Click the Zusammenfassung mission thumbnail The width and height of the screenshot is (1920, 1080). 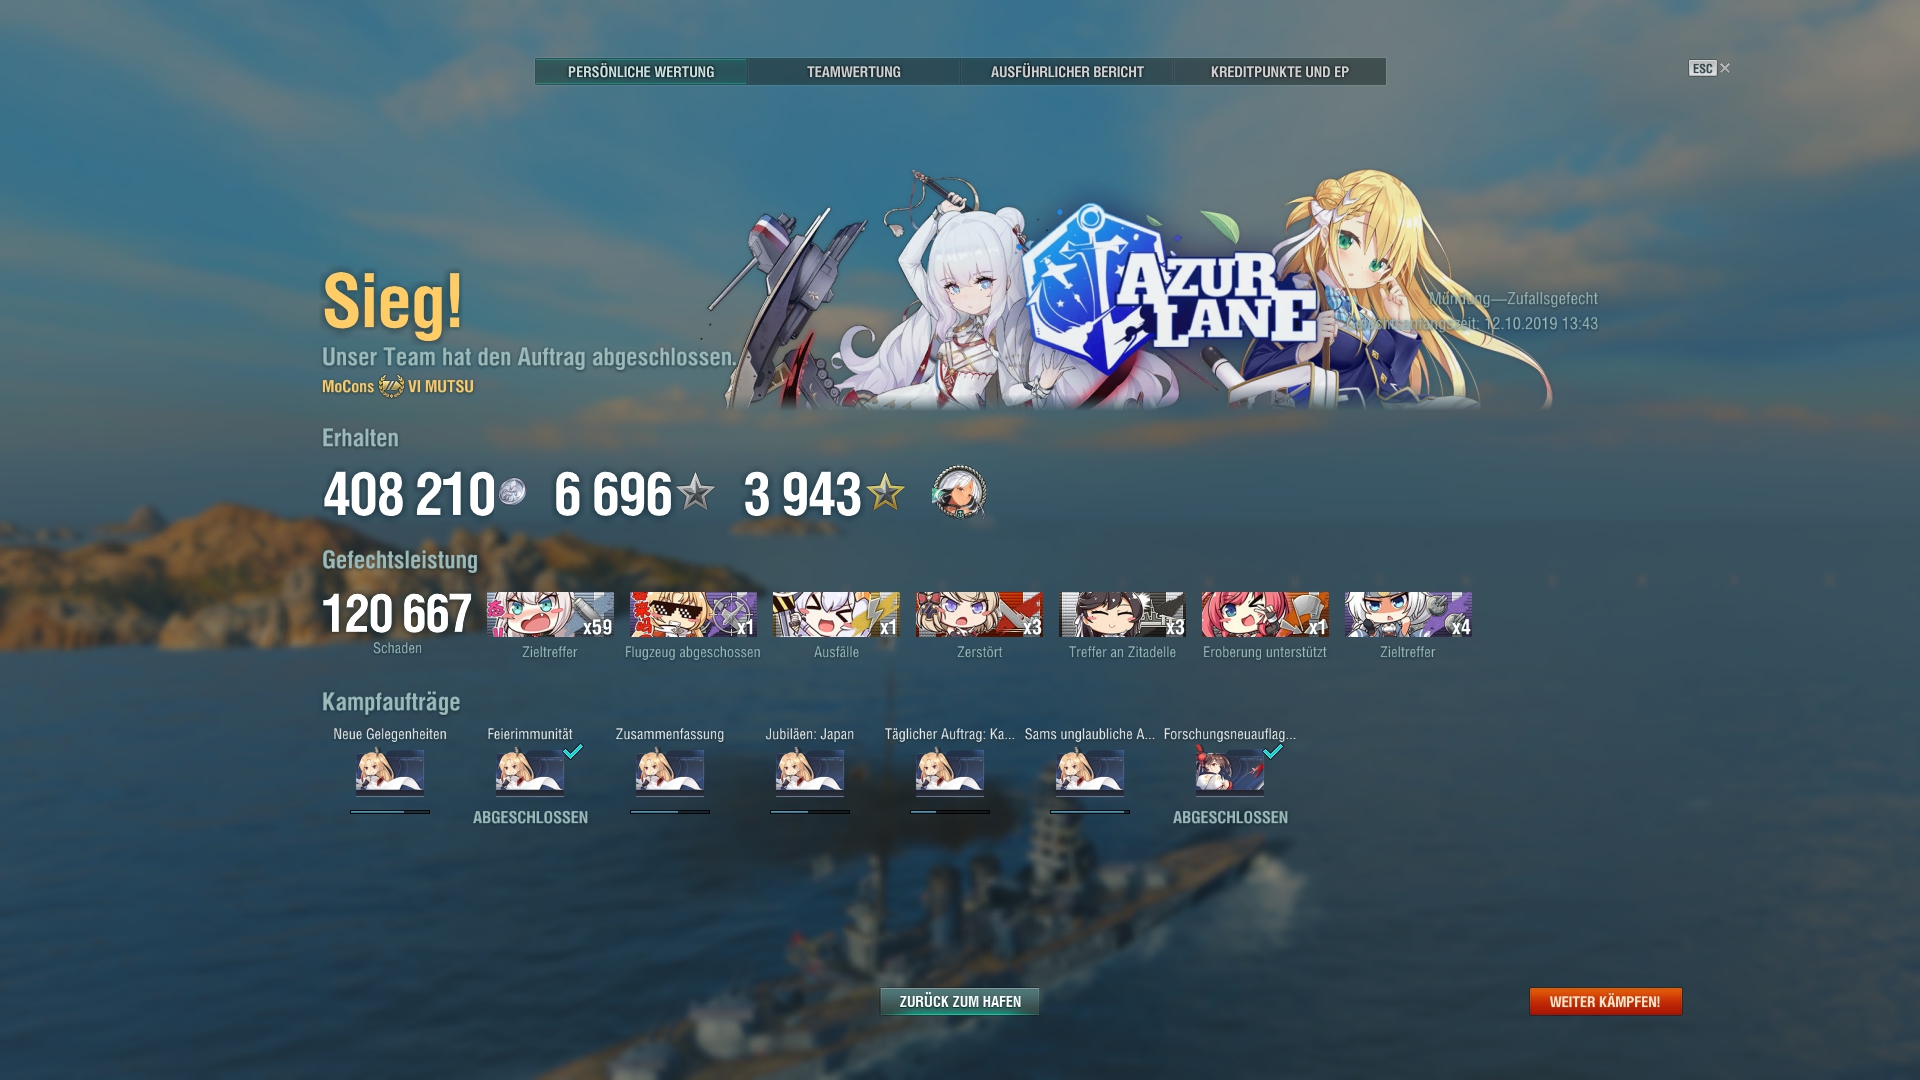(670, 772)
